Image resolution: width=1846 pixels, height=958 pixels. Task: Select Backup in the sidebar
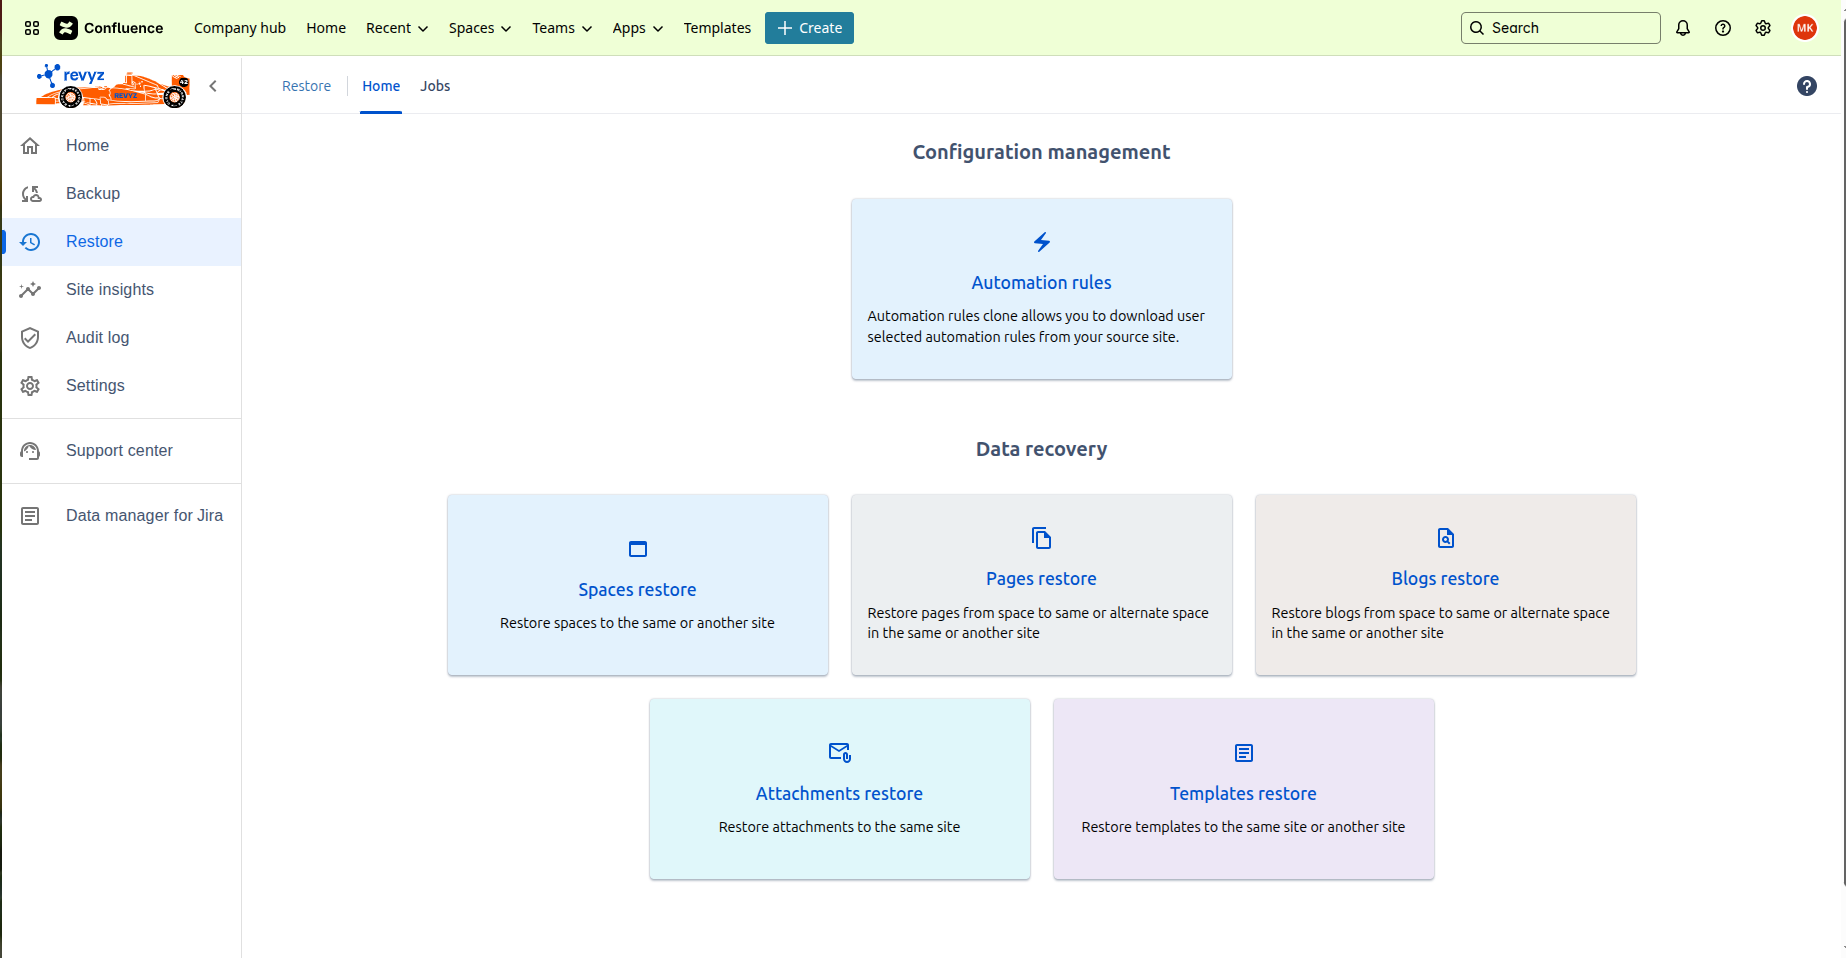point(93,194)
